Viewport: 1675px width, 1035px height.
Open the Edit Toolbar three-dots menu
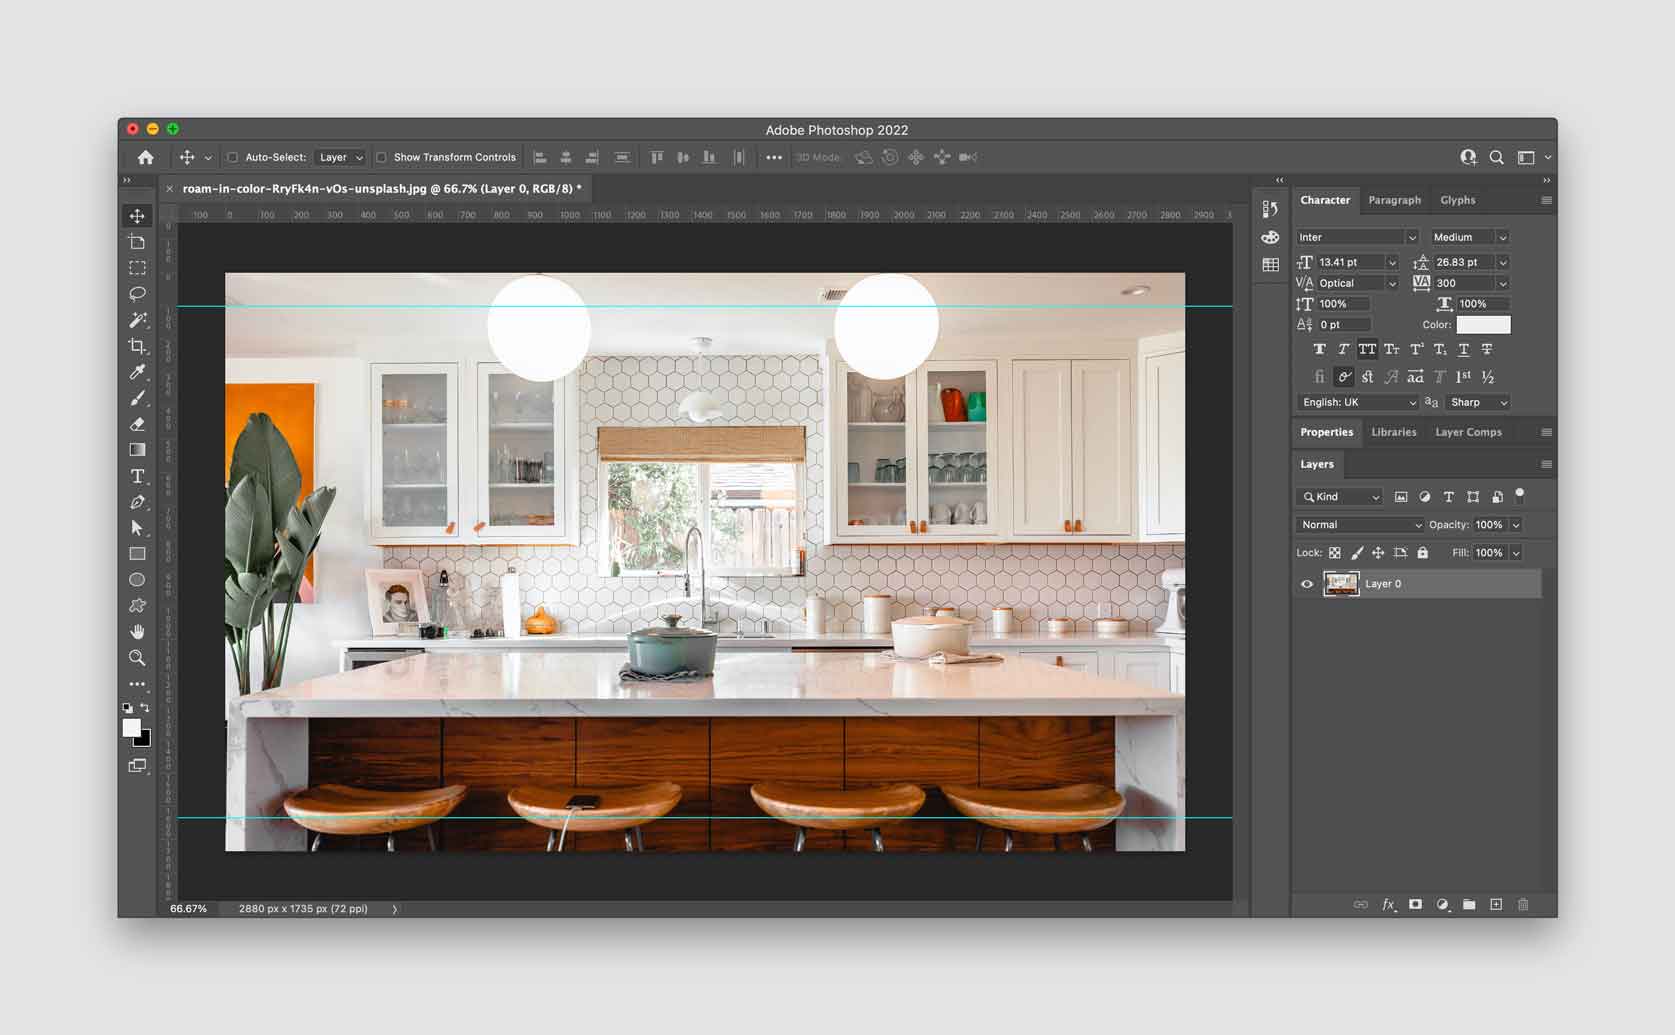pos(137,684)
